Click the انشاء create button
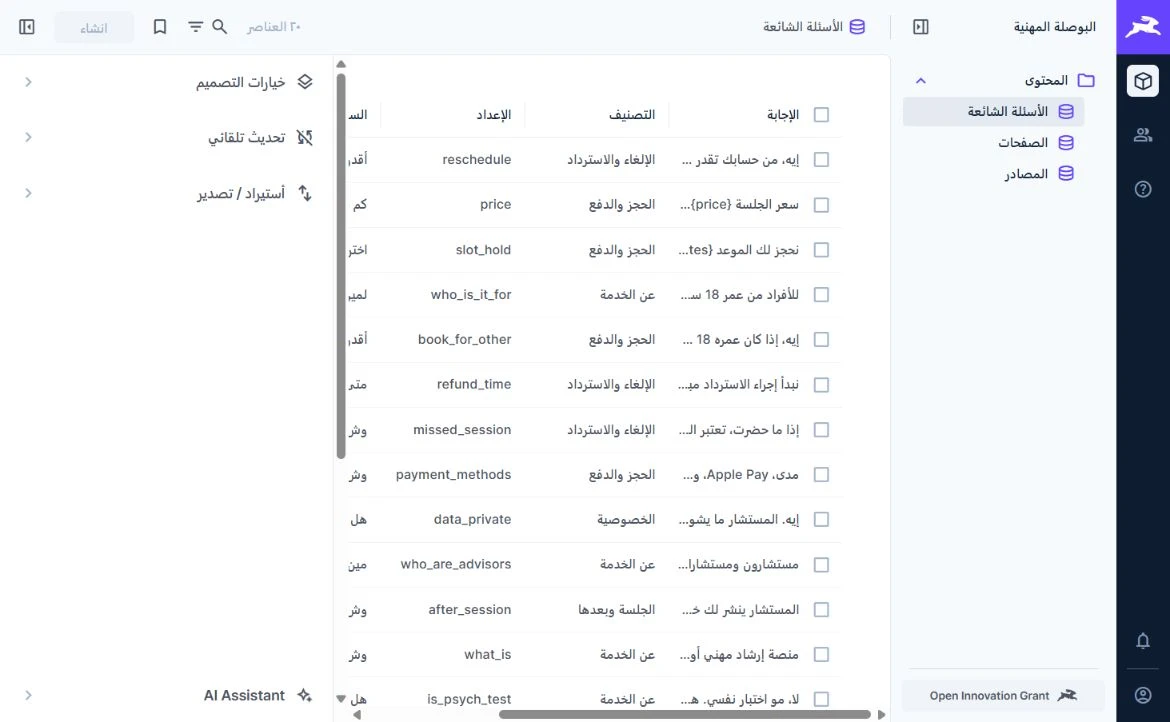This screenshot has height=722, width=1170. click(94, 28)
